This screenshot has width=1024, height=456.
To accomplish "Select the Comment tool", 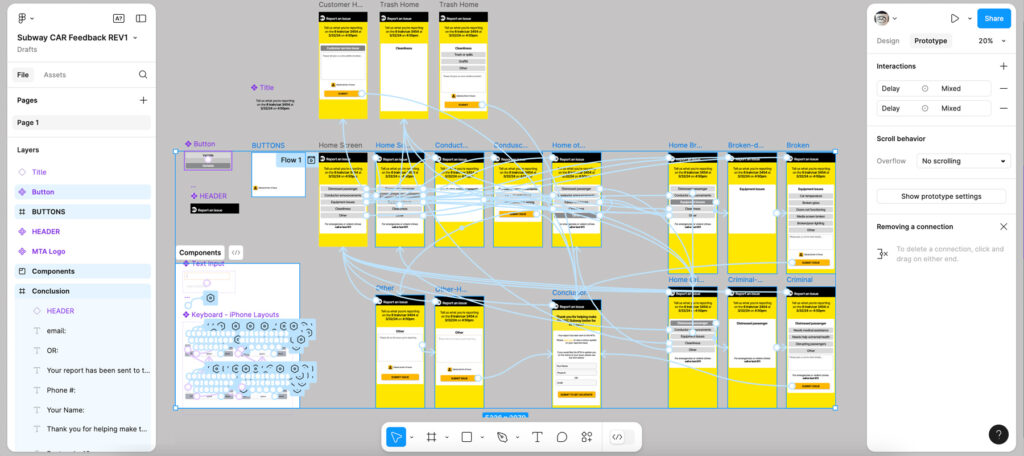I will (562, 437).
